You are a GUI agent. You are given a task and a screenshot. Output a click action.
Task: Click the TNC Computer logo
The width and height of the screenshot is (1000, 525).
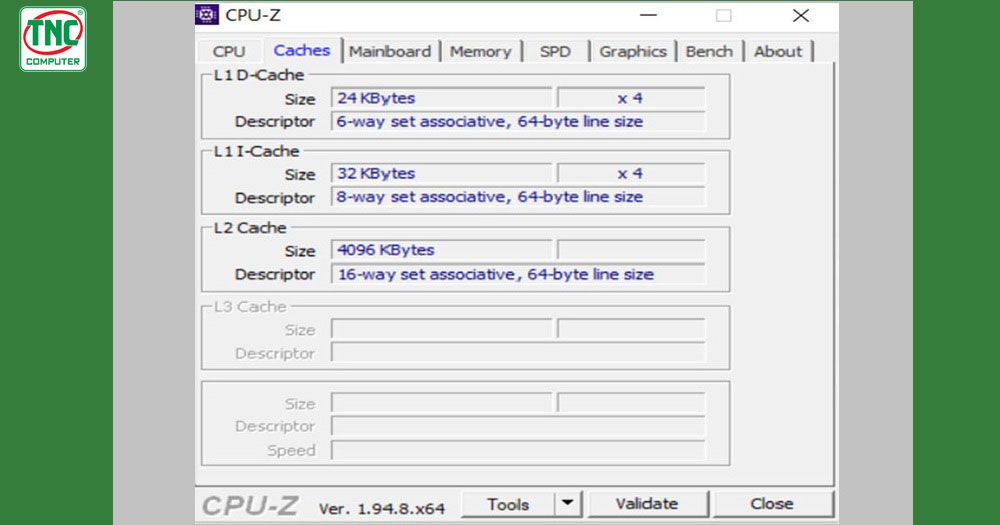click(x=53, y=39)
